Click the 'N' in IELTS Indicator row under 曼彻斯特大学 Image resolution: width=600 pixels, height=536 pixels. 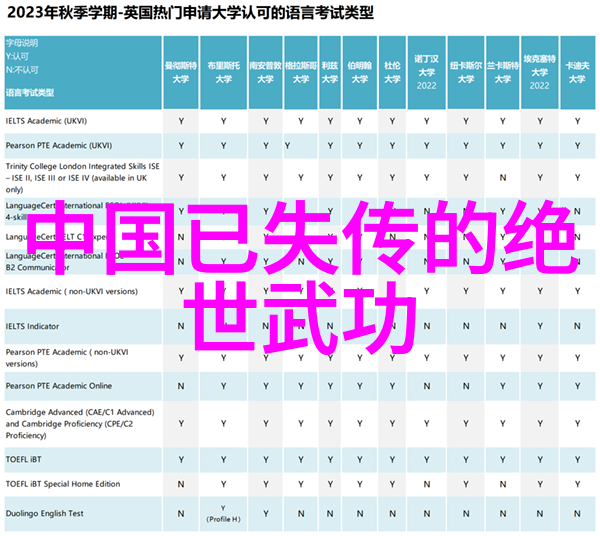181,326
